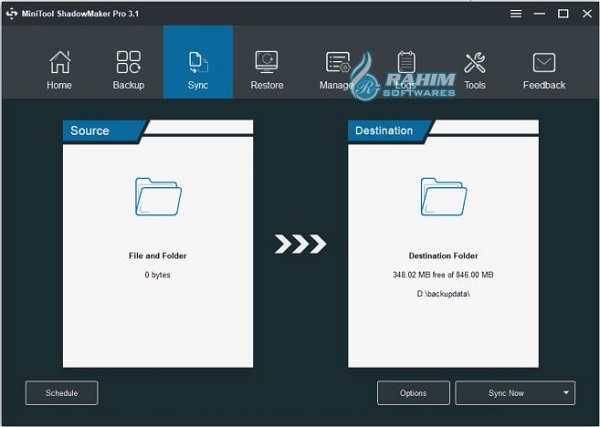Minimize the ShadowMaker window

pyautogui.click(x=540, y=14)
